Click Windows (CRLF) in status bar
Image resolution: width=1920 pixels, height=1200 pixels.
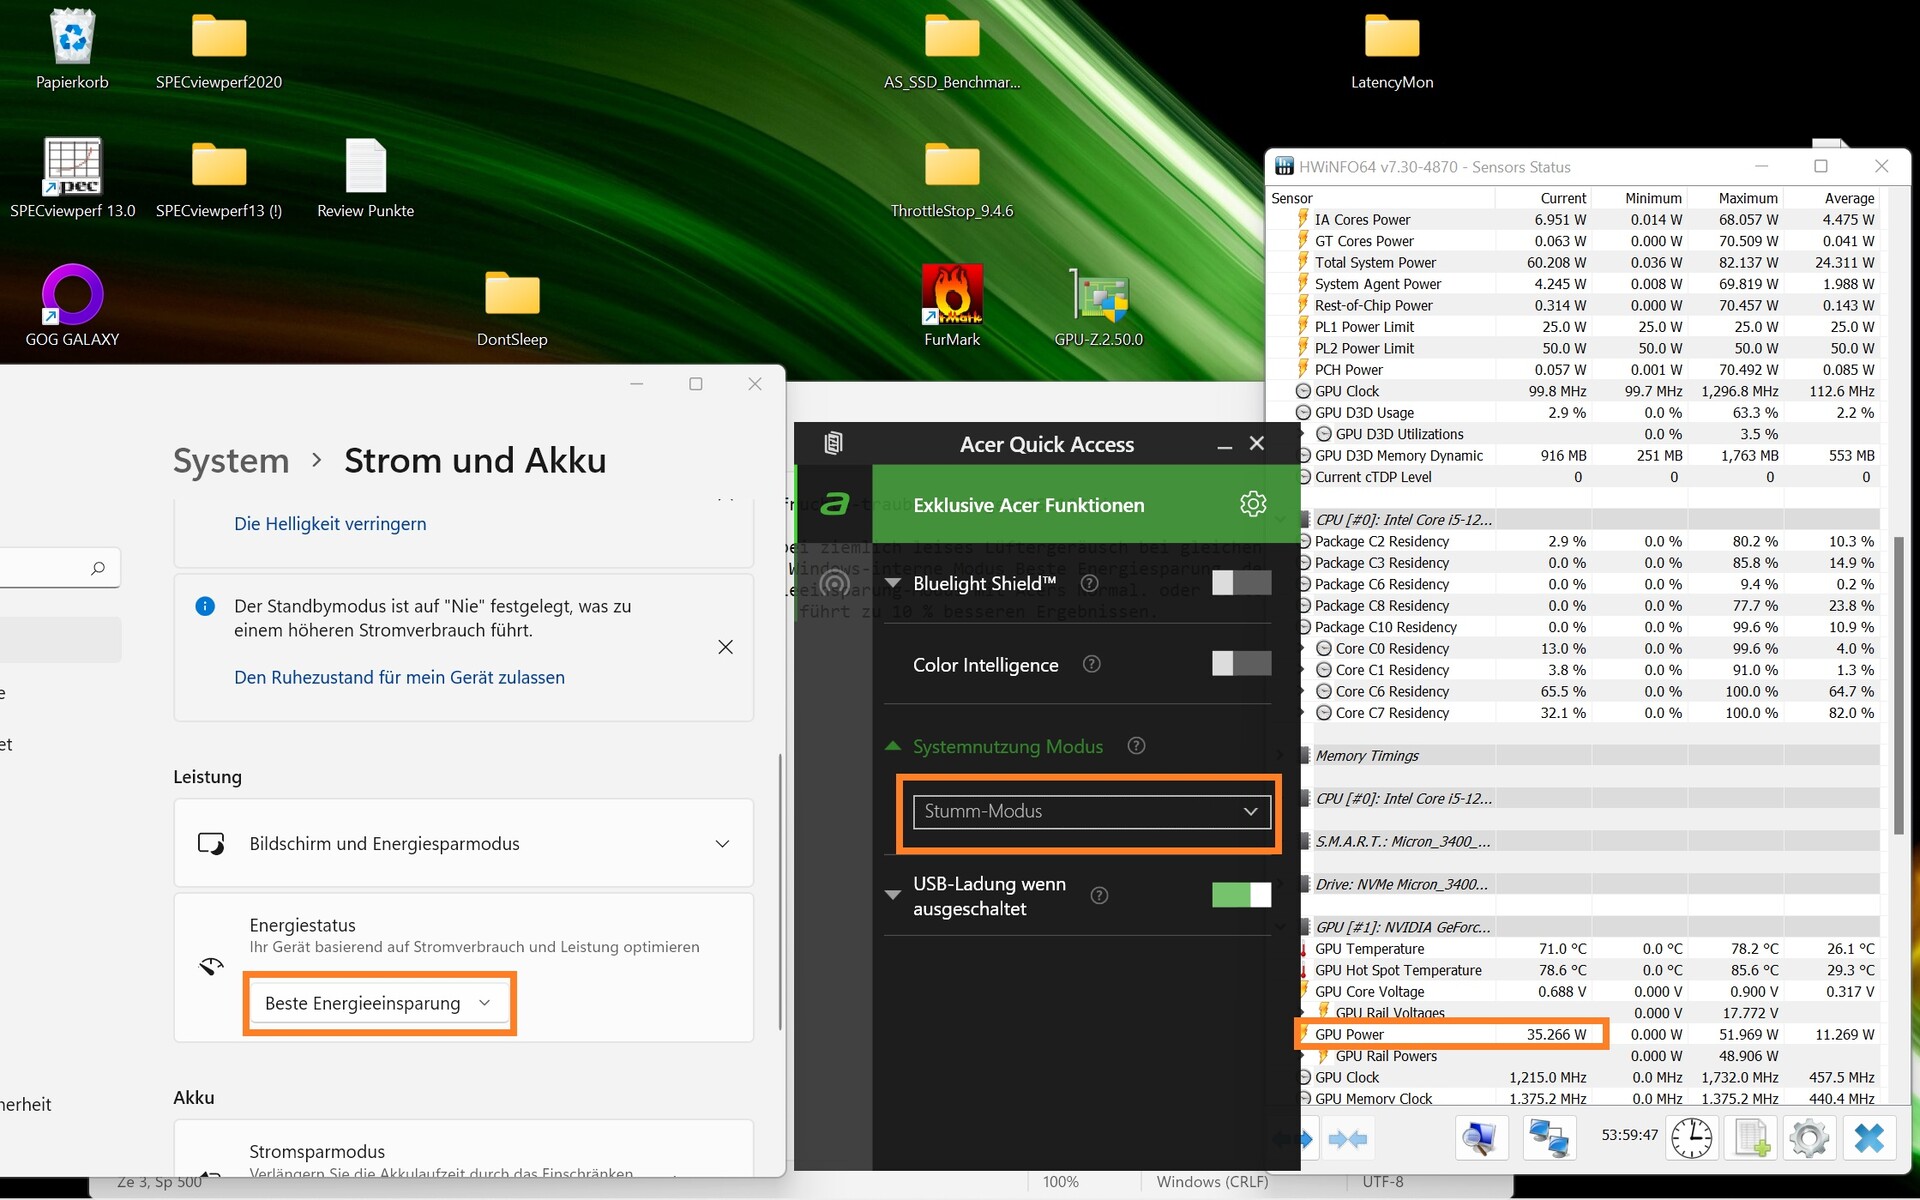click(x=1212, y=1182)
